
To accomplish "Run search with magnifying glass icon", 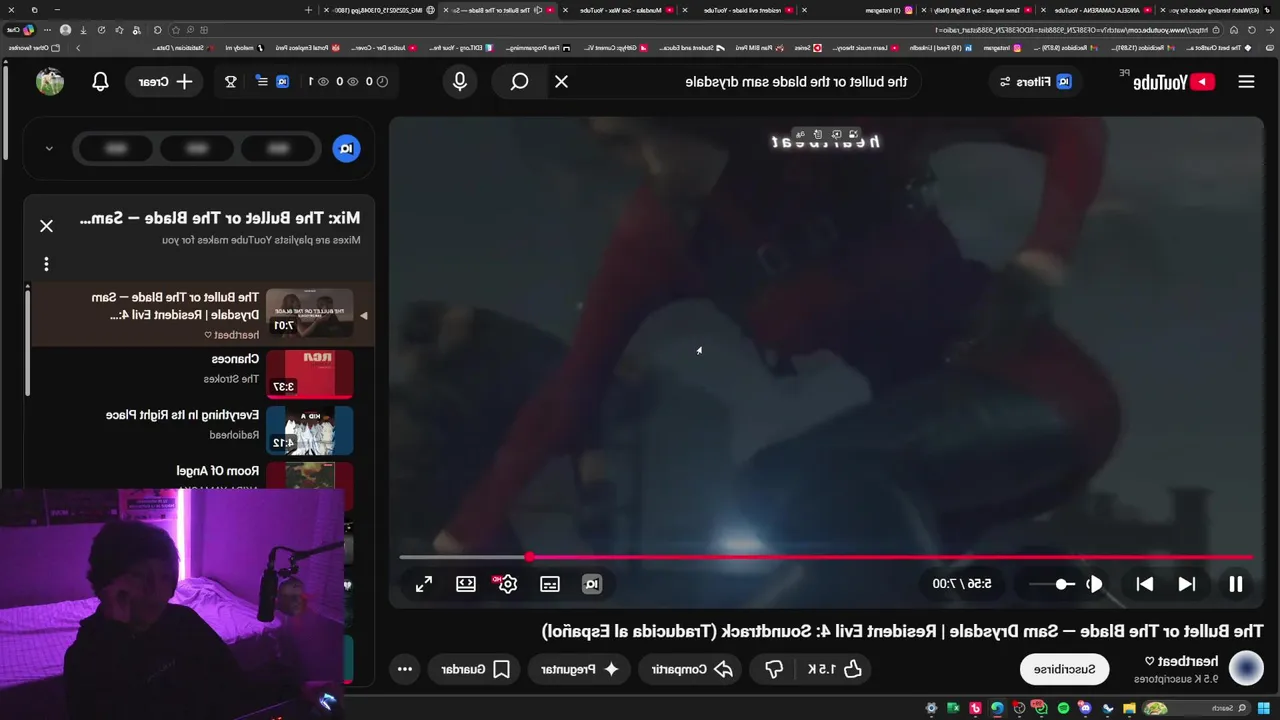I will (519, 82).
